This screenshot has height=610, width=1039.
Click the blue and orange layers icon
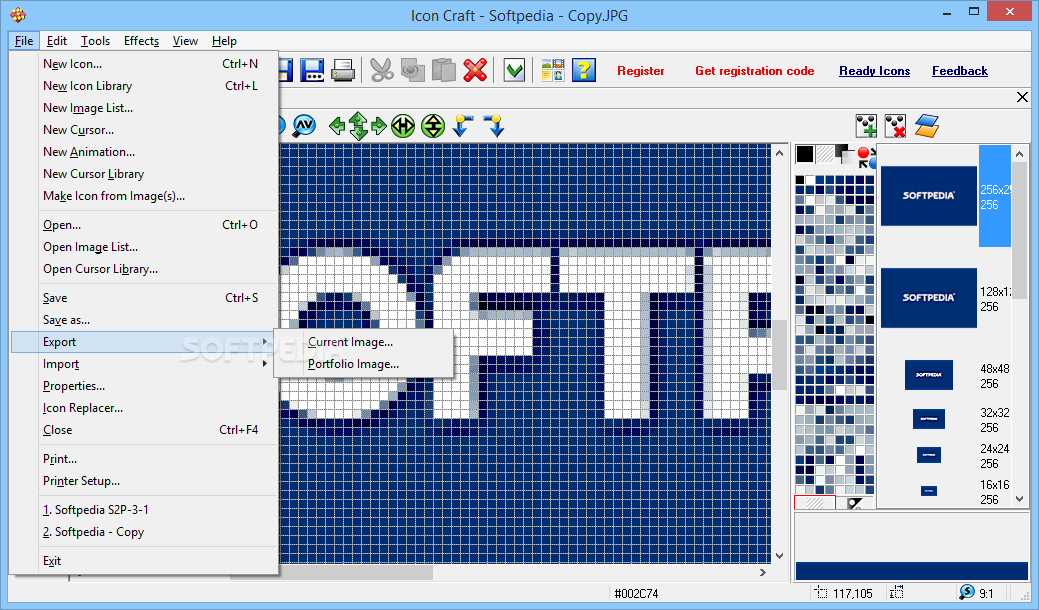(926, 126)
